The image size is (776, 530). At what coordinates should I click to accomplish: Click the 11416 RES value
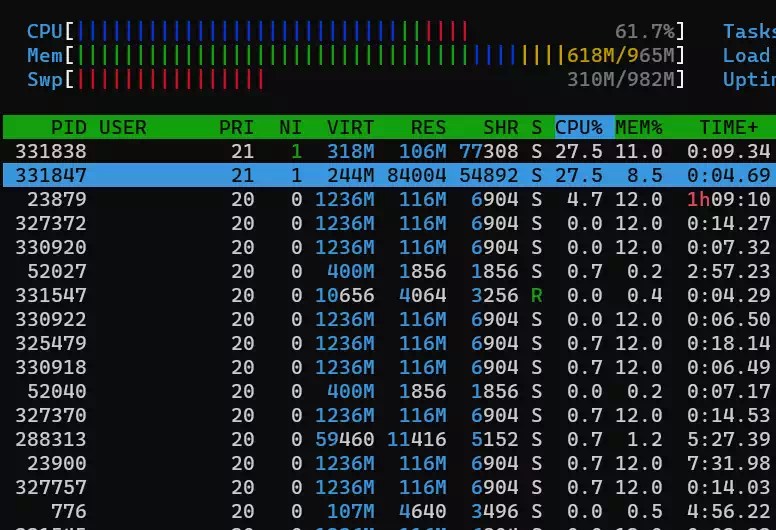tap(417, 439)
